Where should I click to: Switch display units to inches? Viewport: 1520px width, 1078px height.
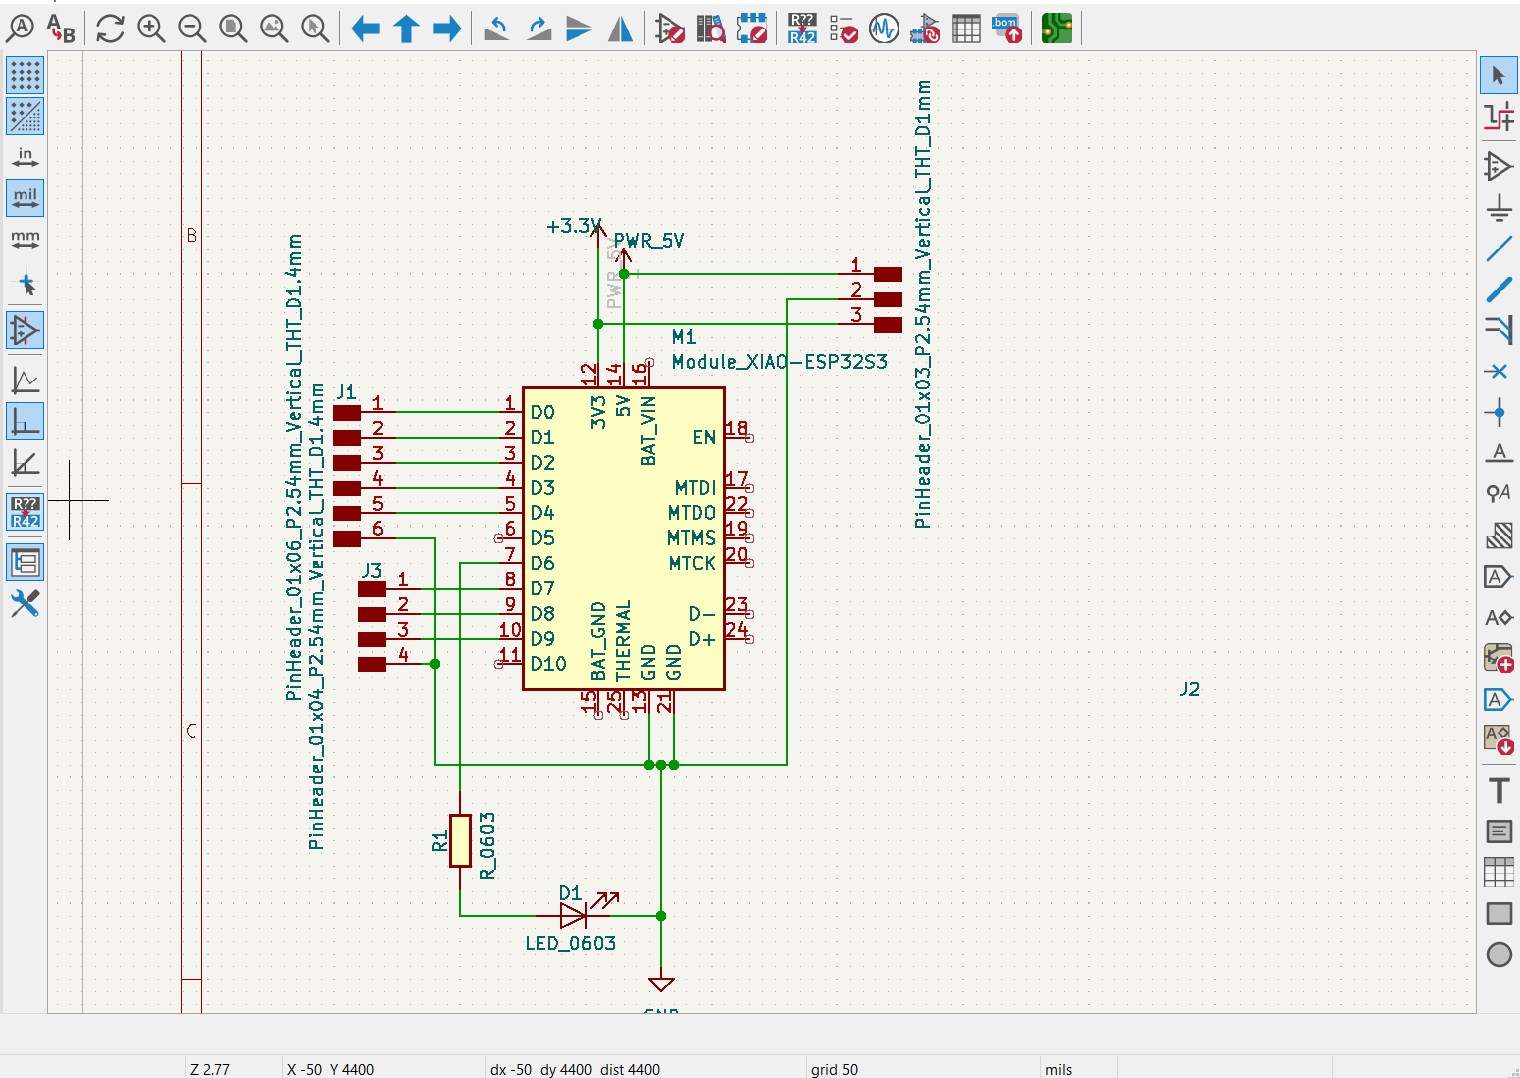[x=25, y=155]
